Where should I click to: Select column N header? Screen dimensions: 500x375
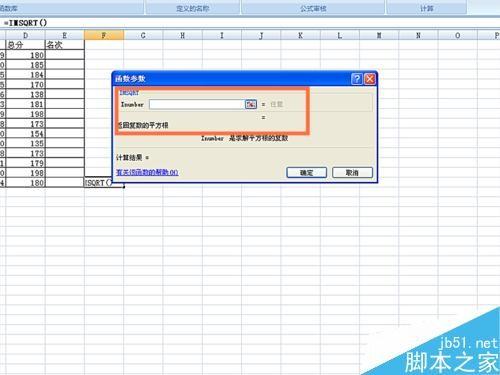click(419, 35)
